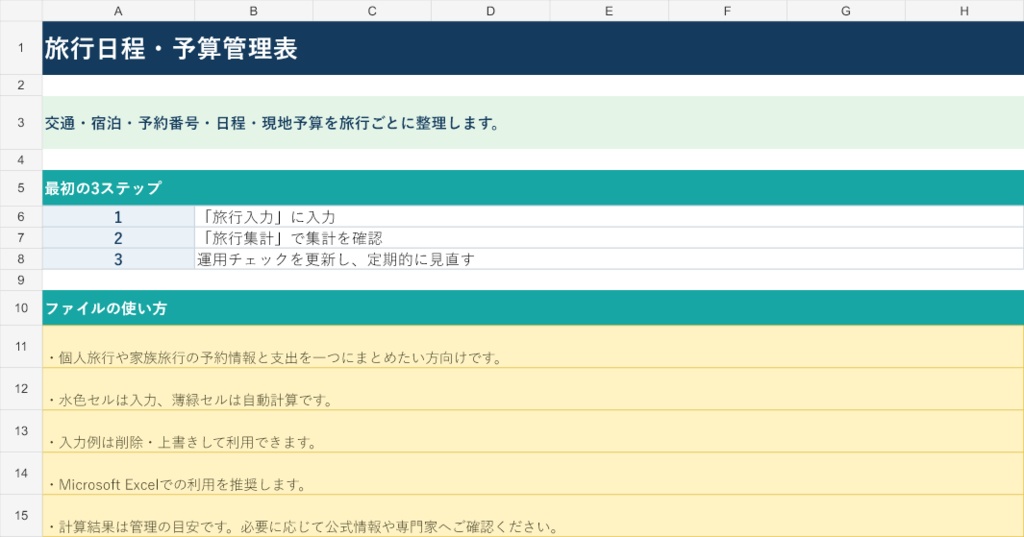The height and width of the screenshot is (537, 1024).
Task: Click step number 3 cell
Action: pyautogui.click(x=118, y=259)
